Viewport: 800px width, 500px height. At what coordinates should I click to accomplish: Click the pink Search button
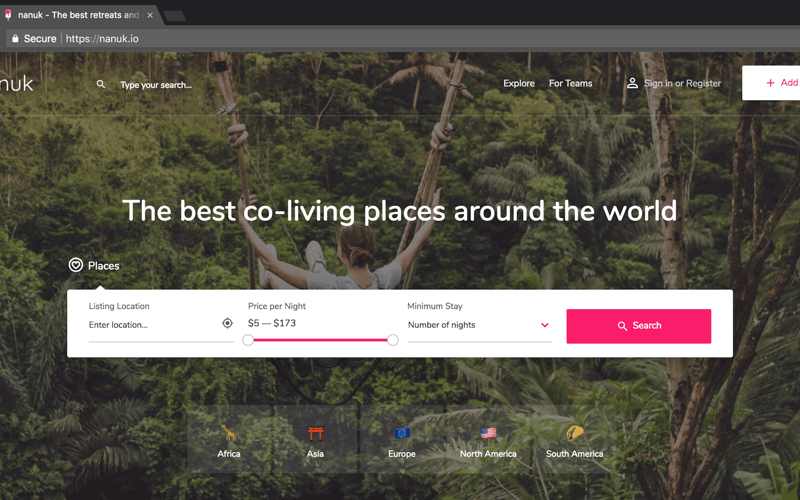[x=638, y=326]
